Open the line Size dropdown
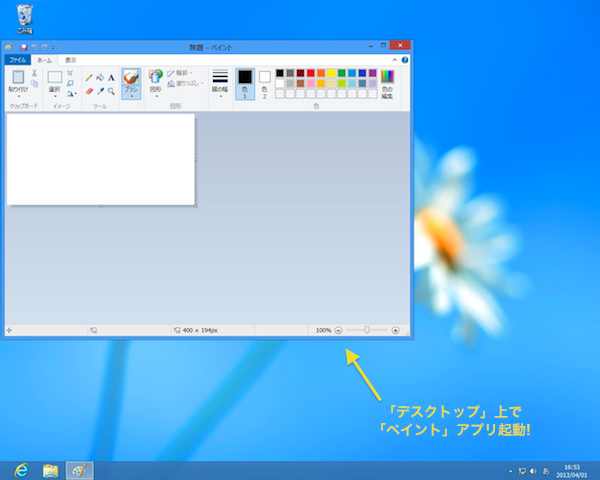600x480 pixels. (x=220, y=84)
